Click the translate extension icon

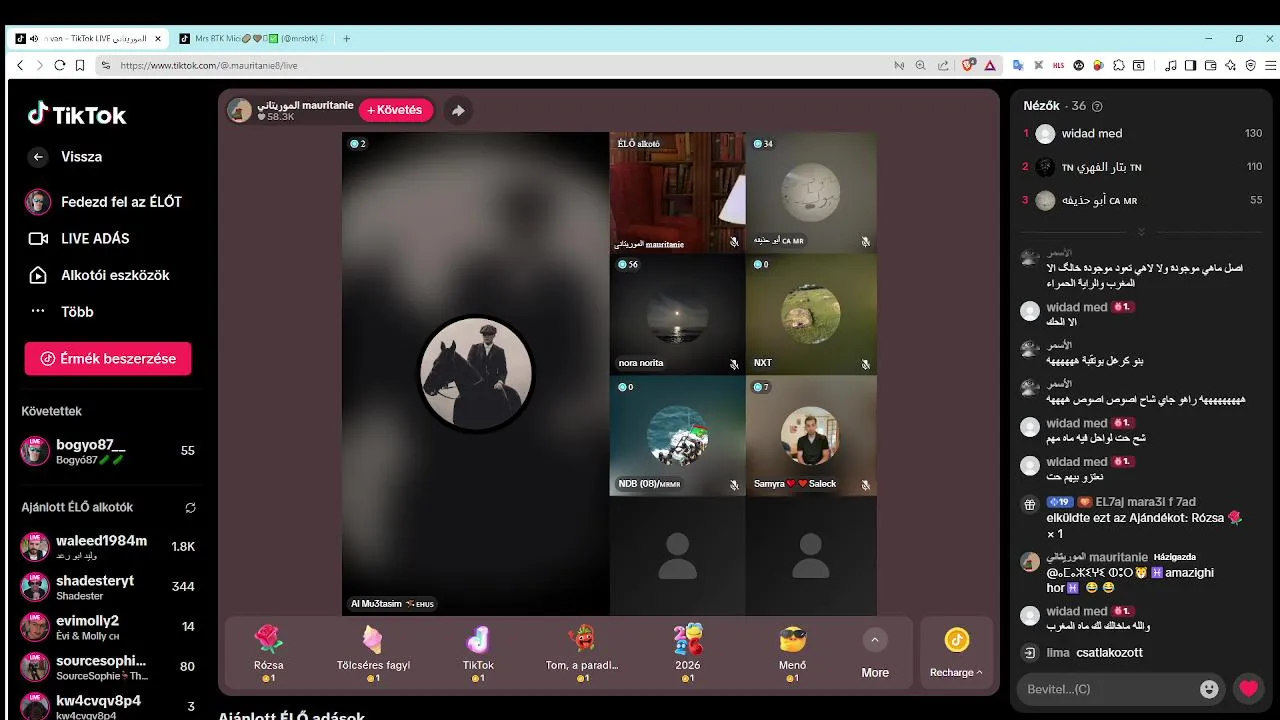coord(1018,65)
